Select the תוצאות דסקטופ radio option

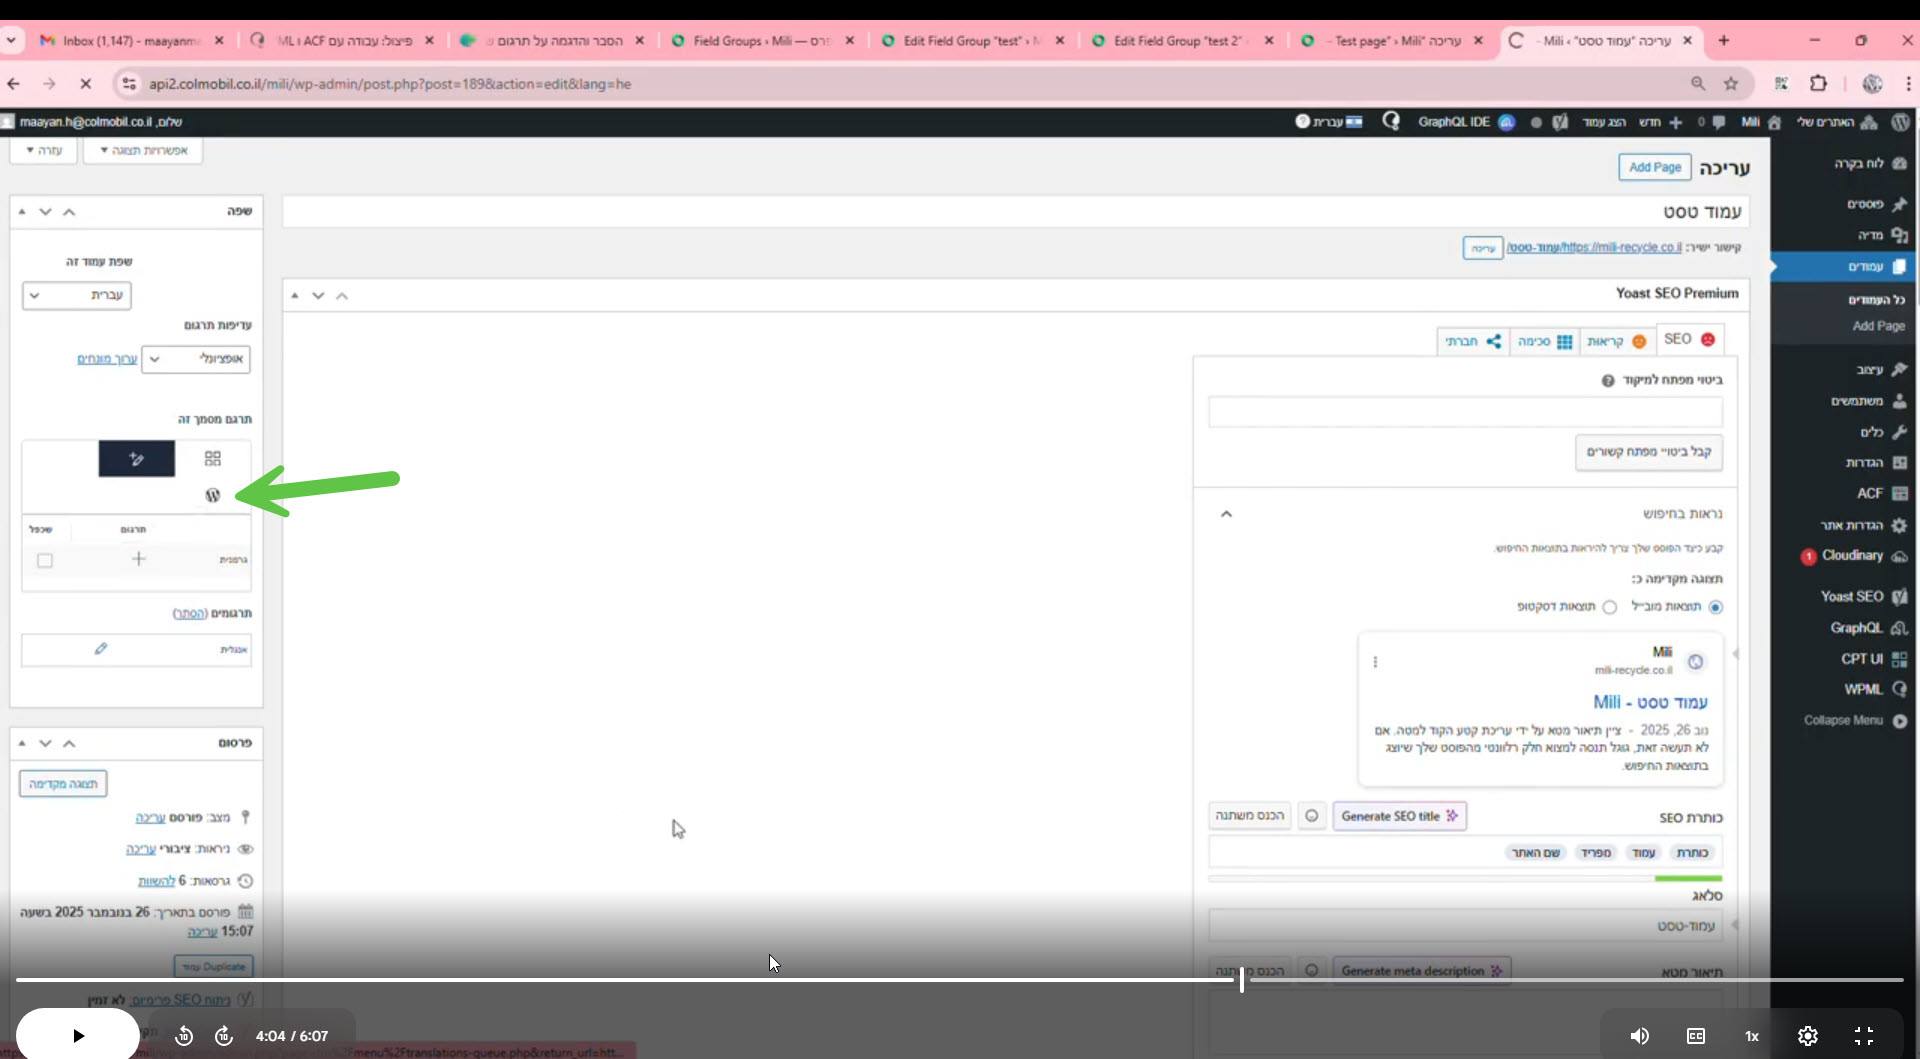tap(1610, 607)
